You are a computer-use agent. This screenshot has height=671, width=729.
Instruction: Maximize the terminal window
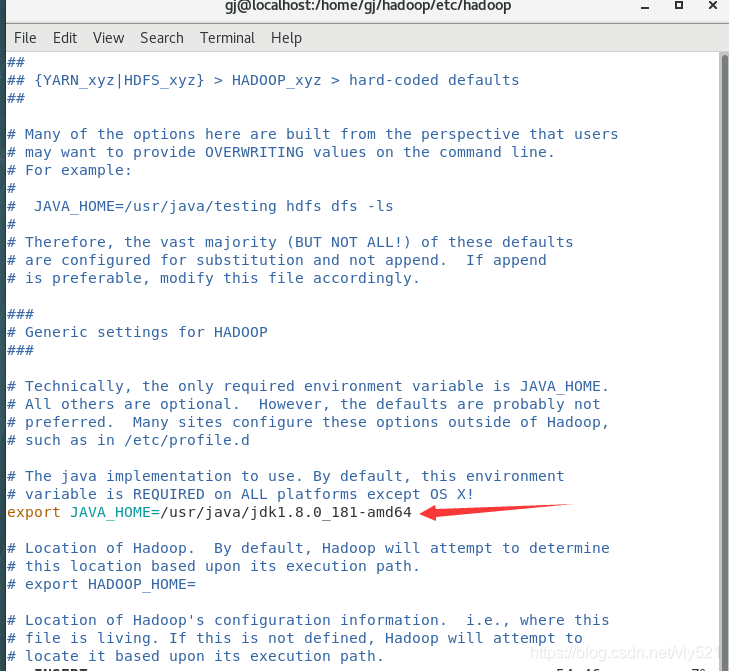click(x=679, y=6)
